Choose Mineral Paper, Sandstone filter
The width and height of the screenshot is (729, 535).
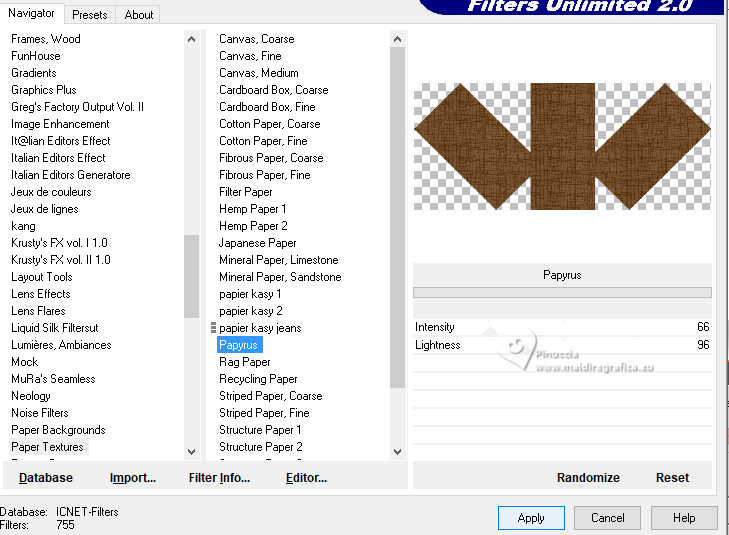pyautogui.click(x=280, y=277)
